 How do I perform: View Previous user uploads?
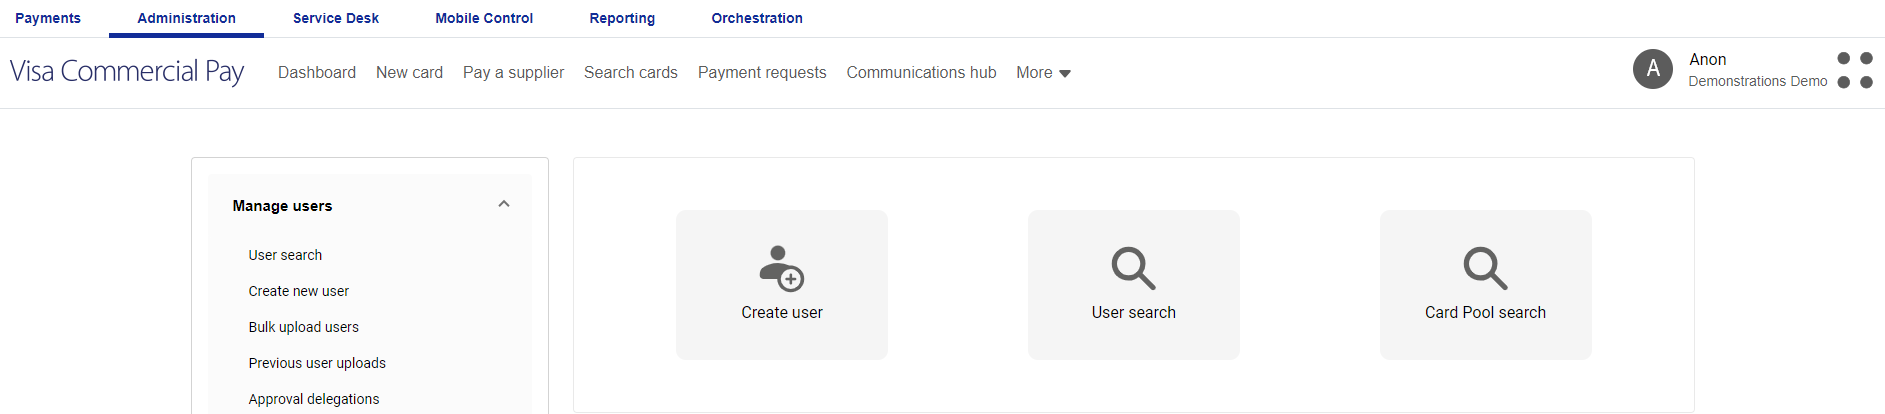(317, 363)
